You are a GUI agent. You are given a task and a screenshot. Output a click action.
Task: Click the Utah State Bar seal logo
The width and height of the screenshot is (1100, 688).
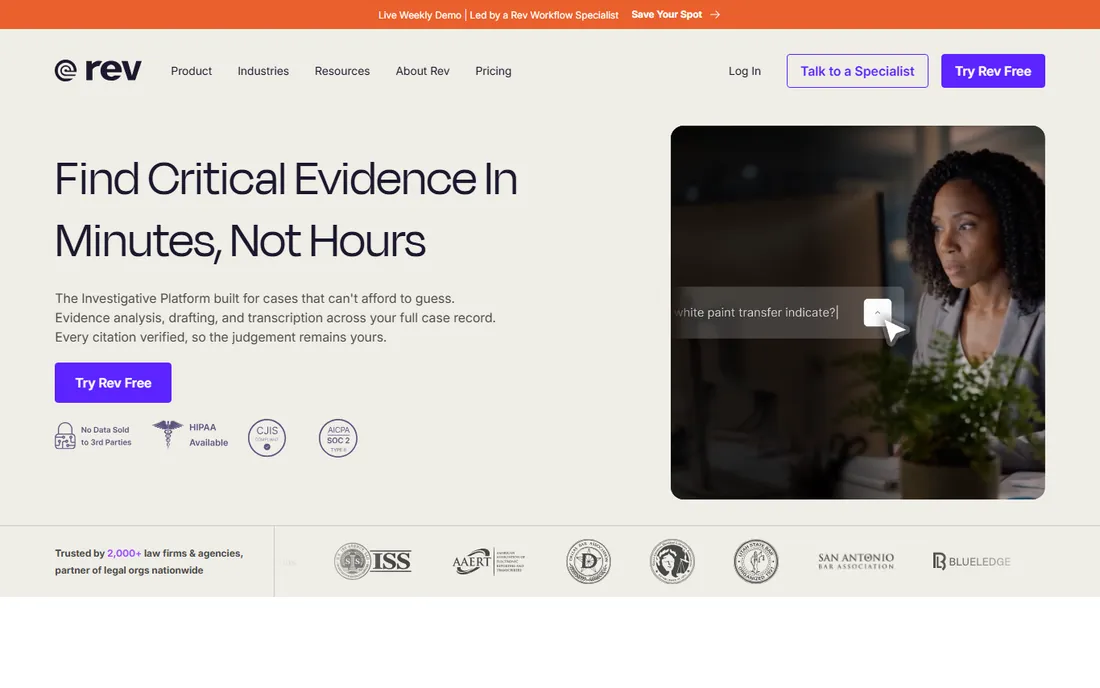click(x=756, y=561)
